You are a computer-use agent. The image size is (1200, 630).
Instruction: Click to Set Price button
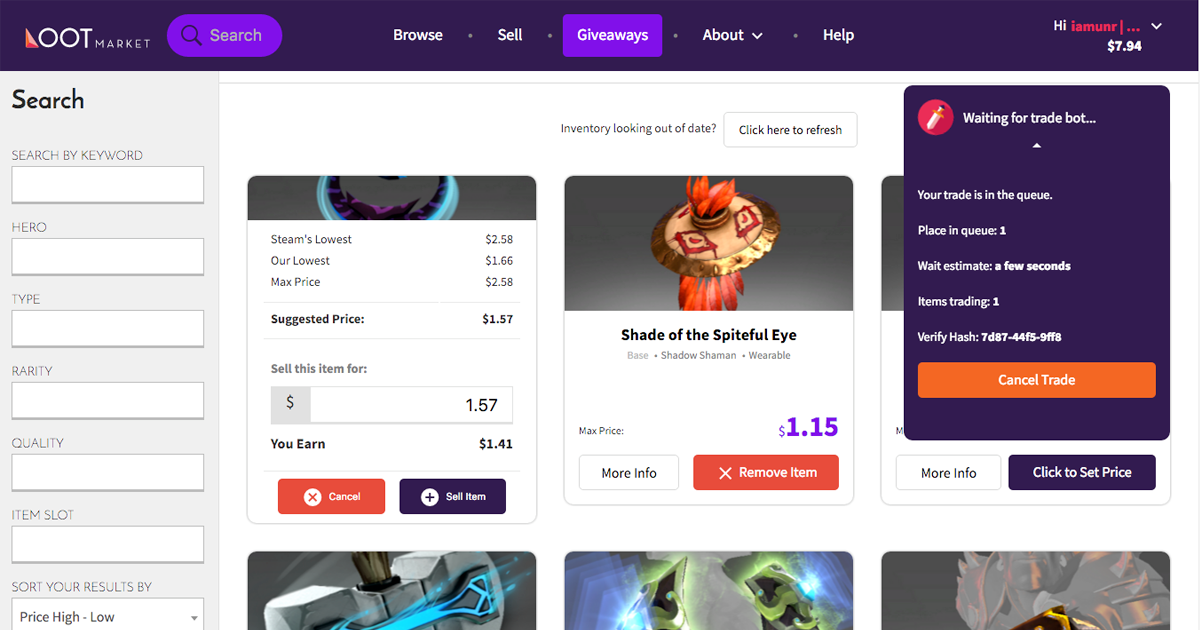1082,473
